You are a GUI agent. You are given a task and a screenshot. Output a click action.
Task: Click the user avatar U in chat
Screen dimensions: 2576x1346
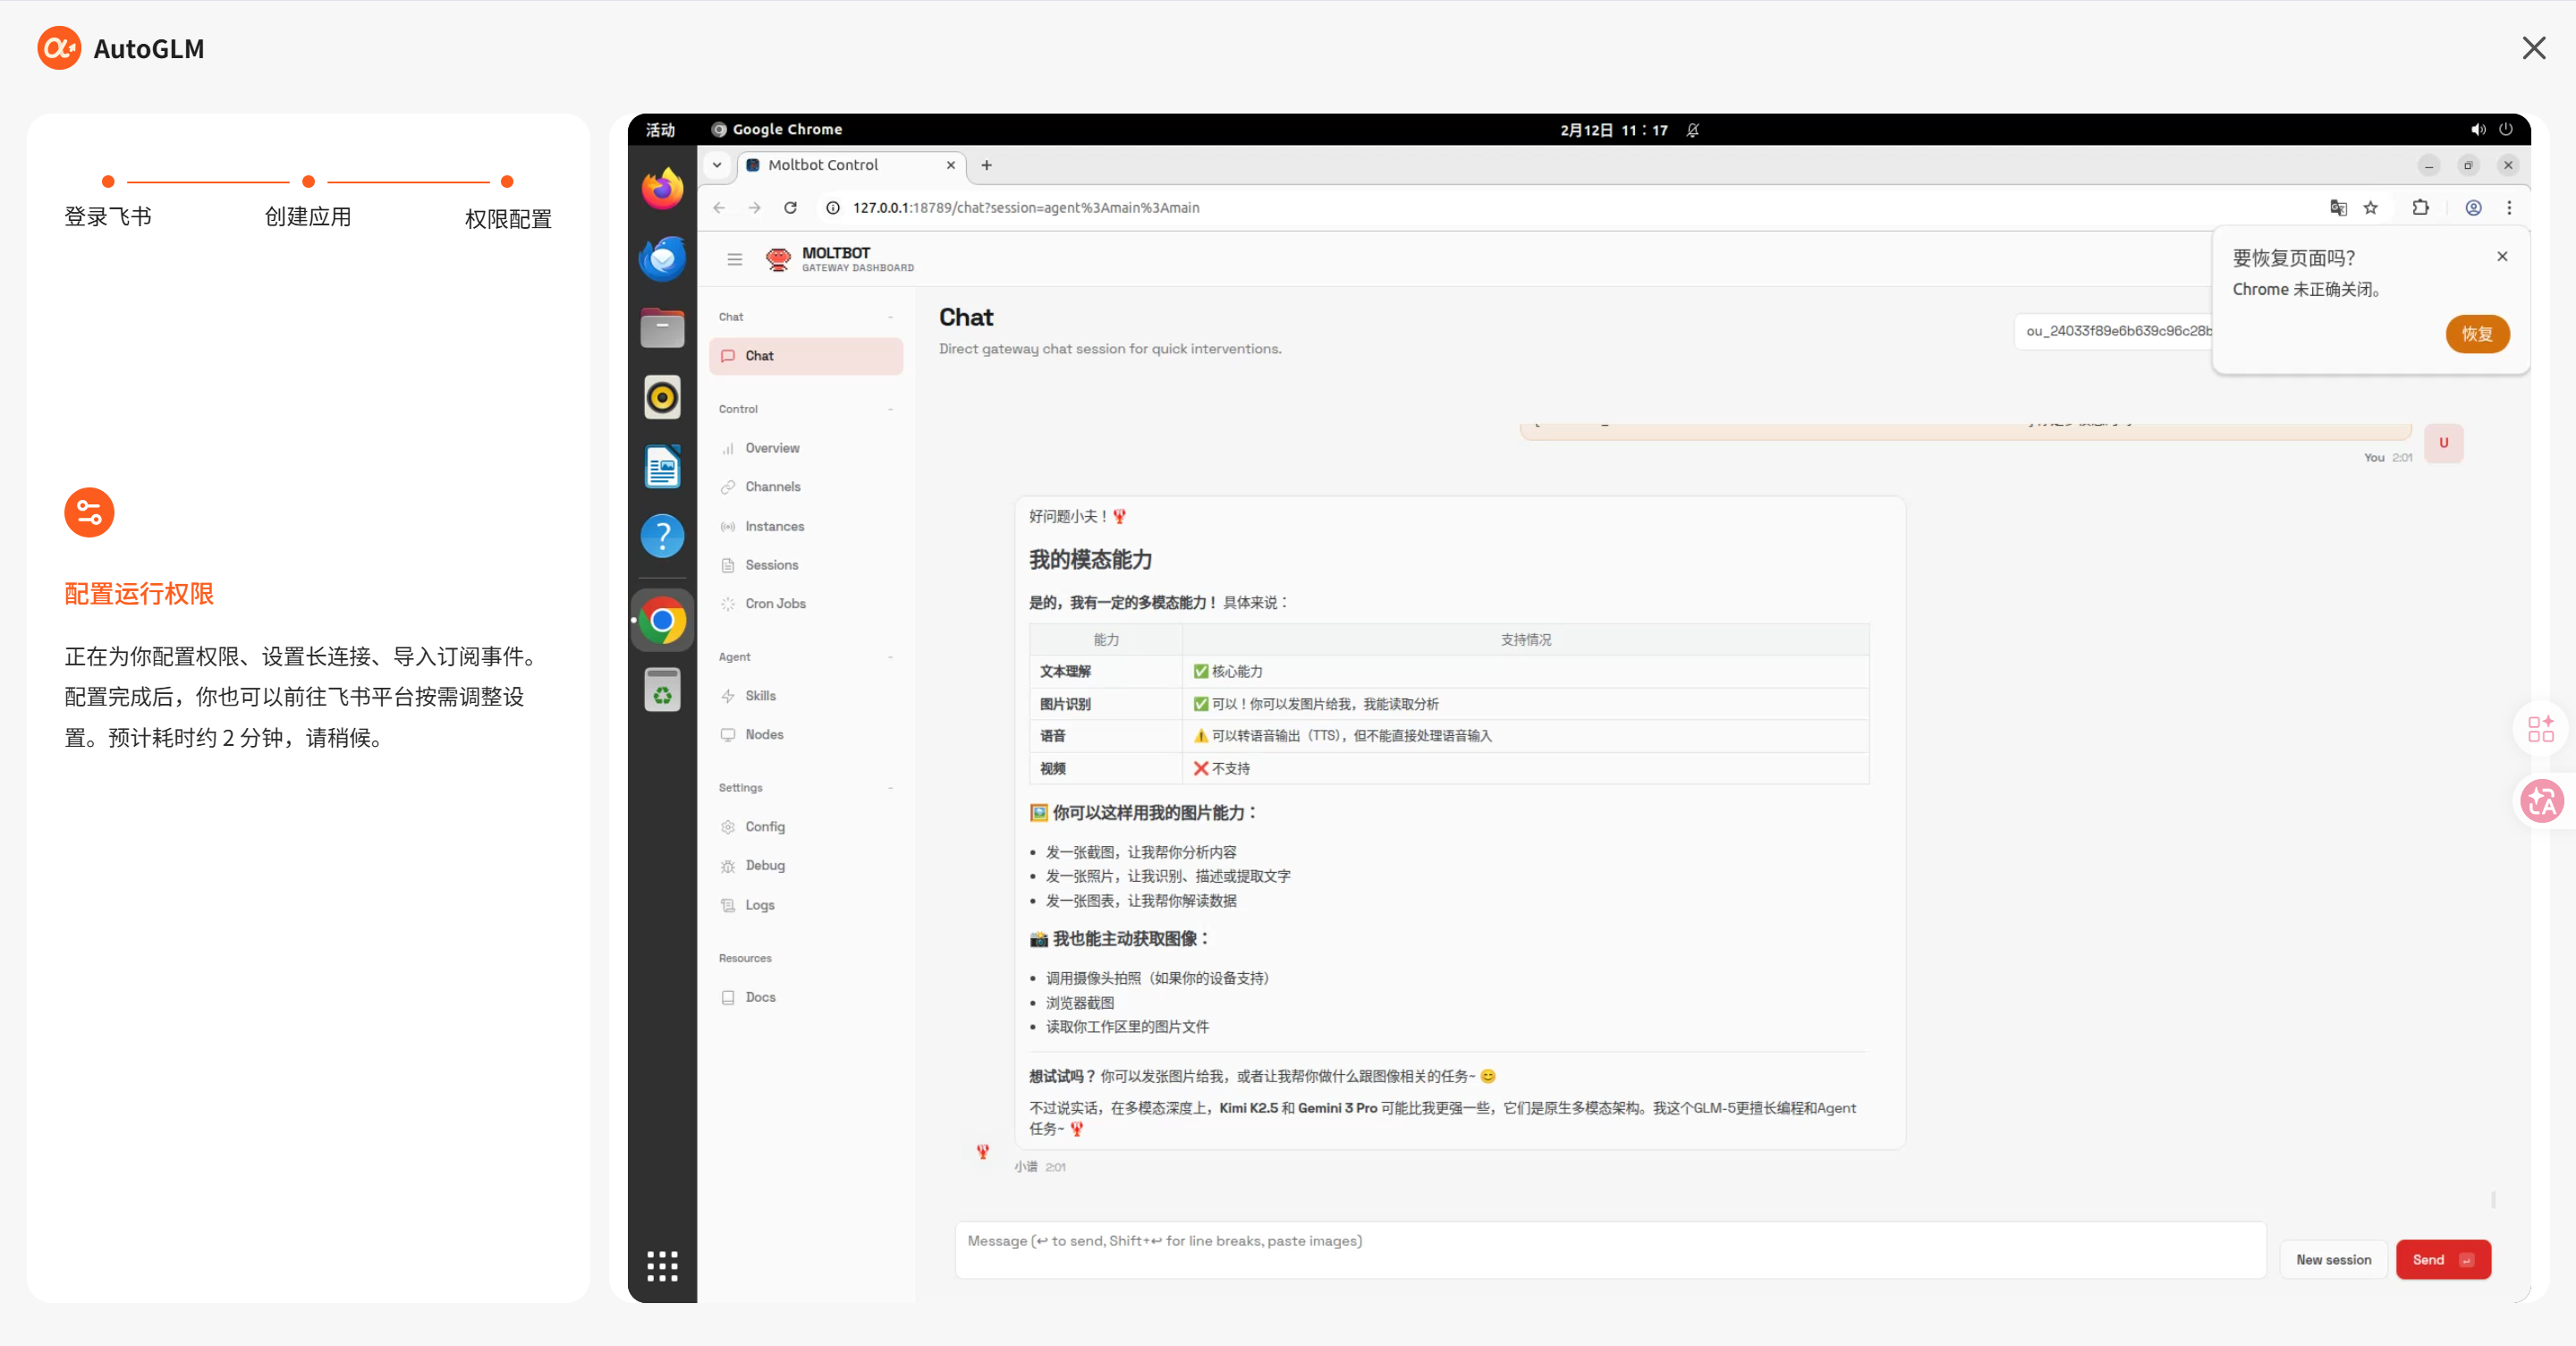pyautogui.click(x=2443, y=443)
